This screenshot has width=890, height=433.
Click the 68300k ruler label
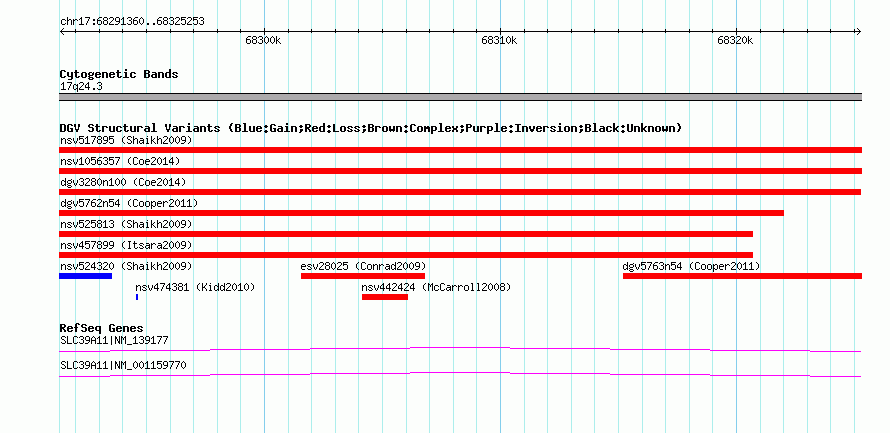tap(263, 40)
